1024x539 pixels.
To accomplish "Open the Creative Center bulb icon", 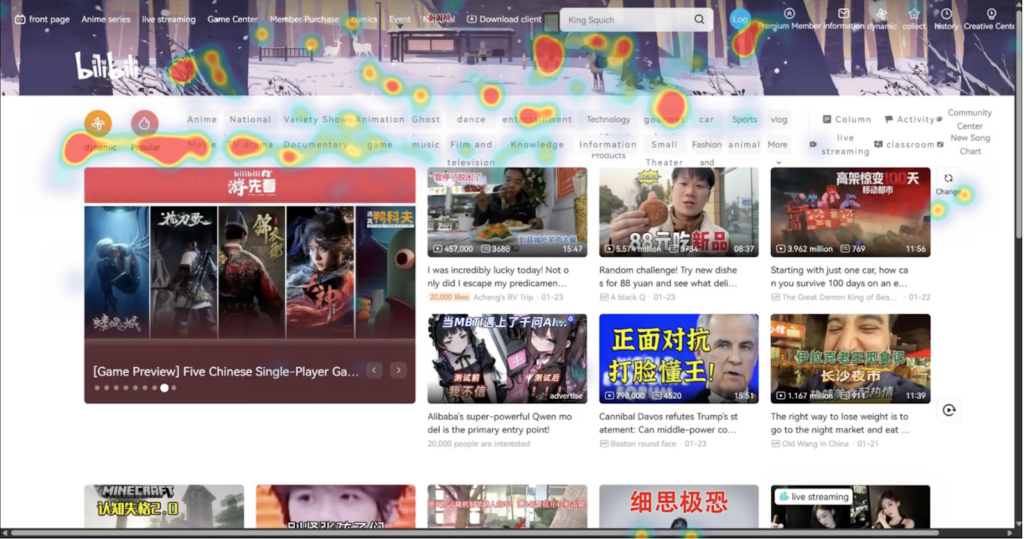I will tap(991, 14).
